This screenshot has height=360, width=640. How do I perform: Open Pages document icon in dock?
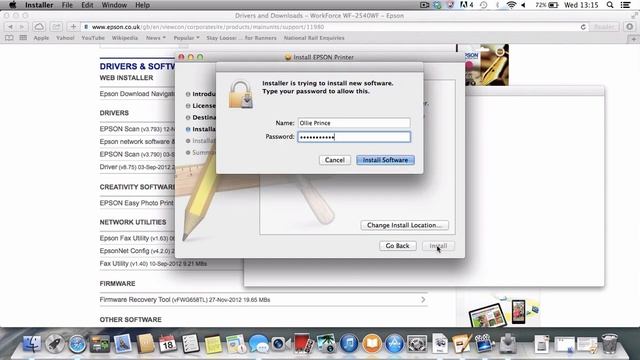tap(462, 344)
